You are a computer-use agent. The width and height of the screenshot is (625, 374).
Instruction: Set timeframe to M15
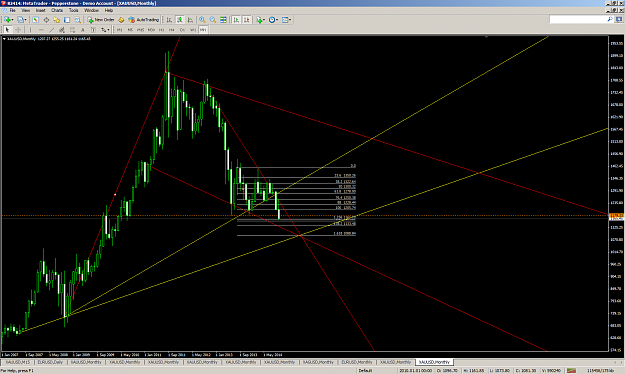coord(140,30)
